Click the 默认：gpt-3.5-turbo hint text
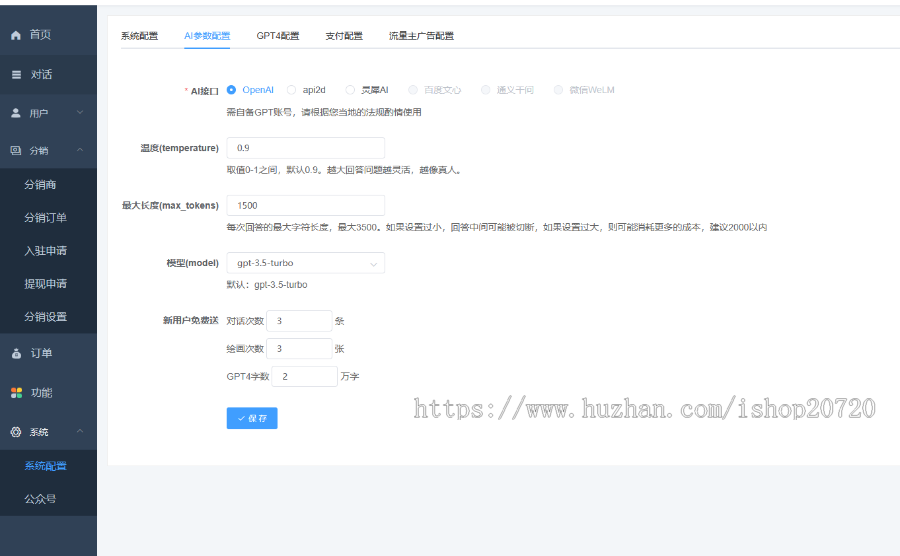900x556 pixels. tap(267, 285)
